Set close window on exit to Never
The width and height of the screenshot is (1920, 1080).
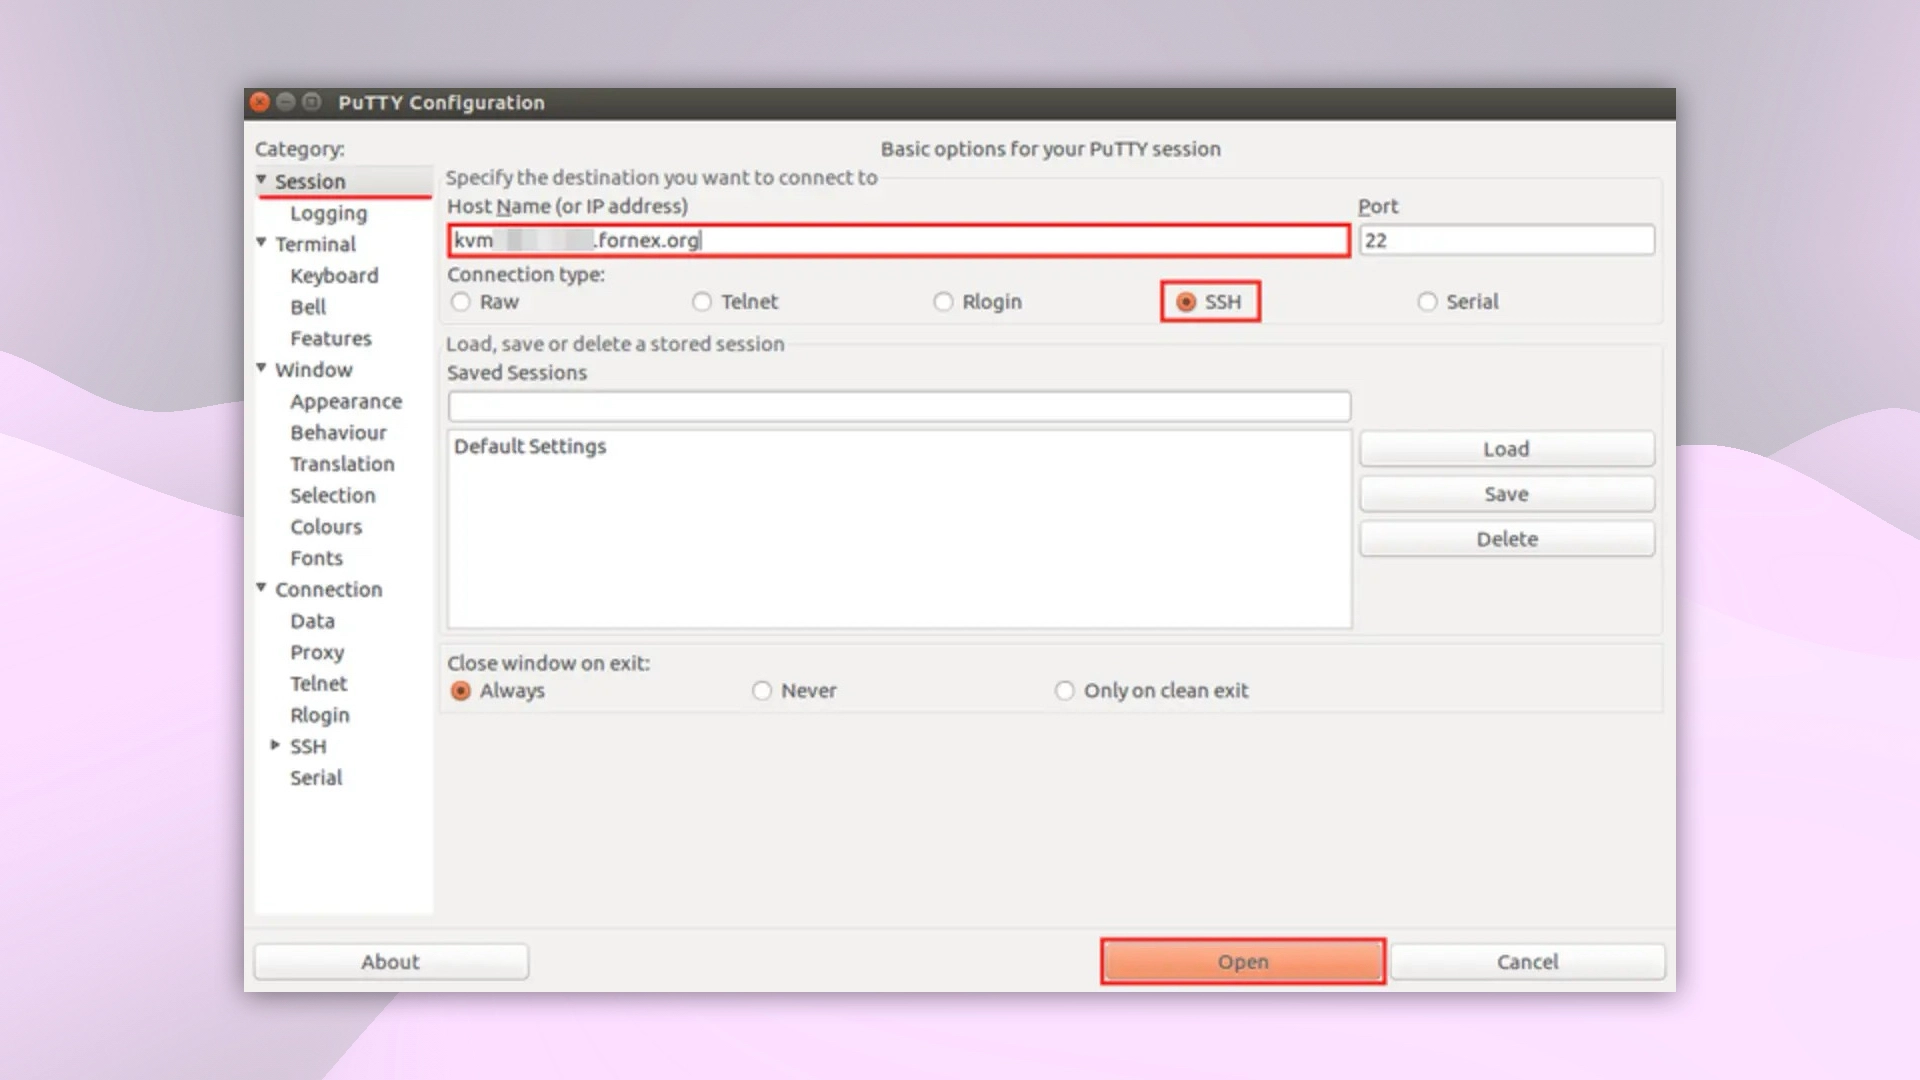[x=762, y=691]
